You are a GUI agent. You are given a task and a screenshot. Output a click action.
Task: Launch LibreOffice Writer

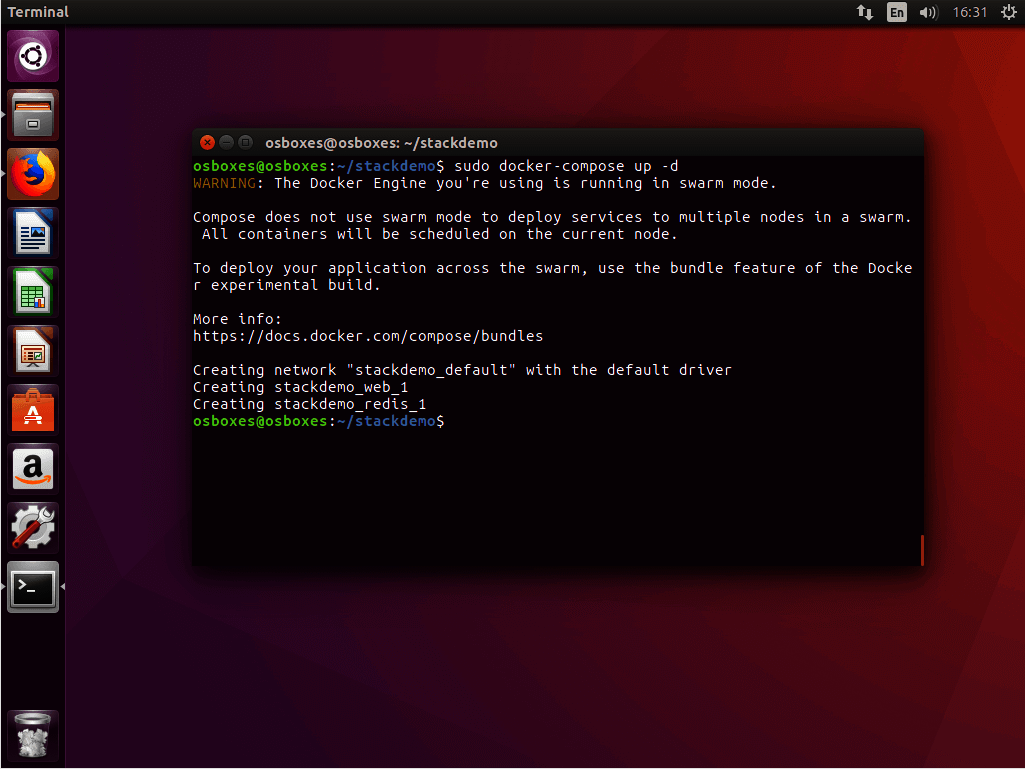(x=33, y=232)
